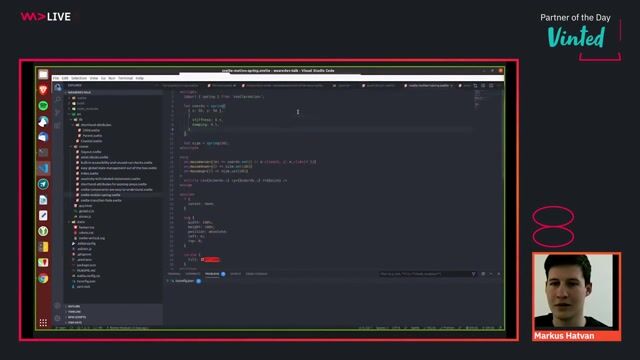Launch Files from the Ubuntu dock
640x360 pixels.
[43, 74]
